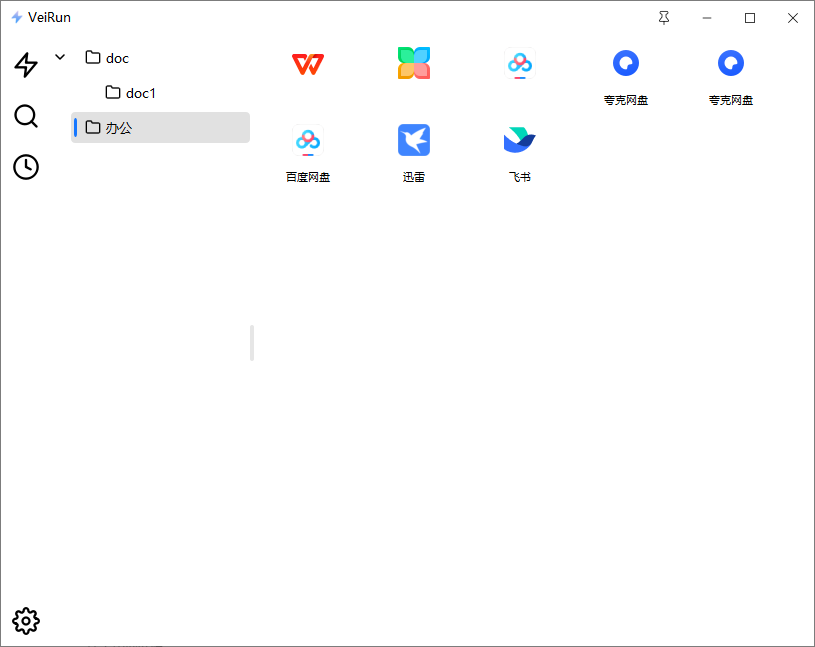Select the 办公 folder

[160, 127]
